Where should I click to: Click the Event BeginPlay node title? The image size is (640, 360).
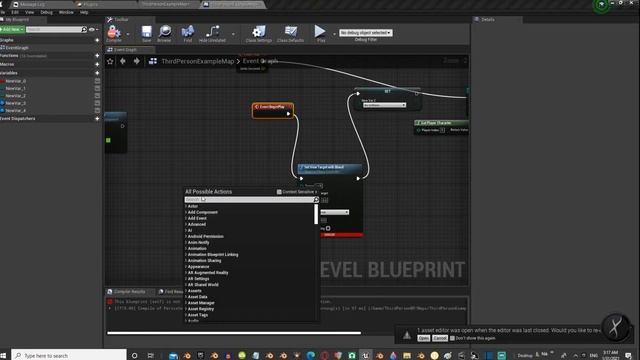(272, 107)
